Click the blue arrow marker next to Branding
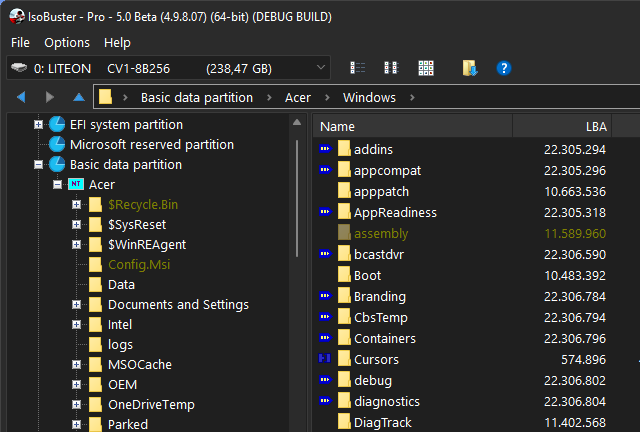The height and width of the screenshot is (432, 640). pyautogui.click(x=325, y=296)
